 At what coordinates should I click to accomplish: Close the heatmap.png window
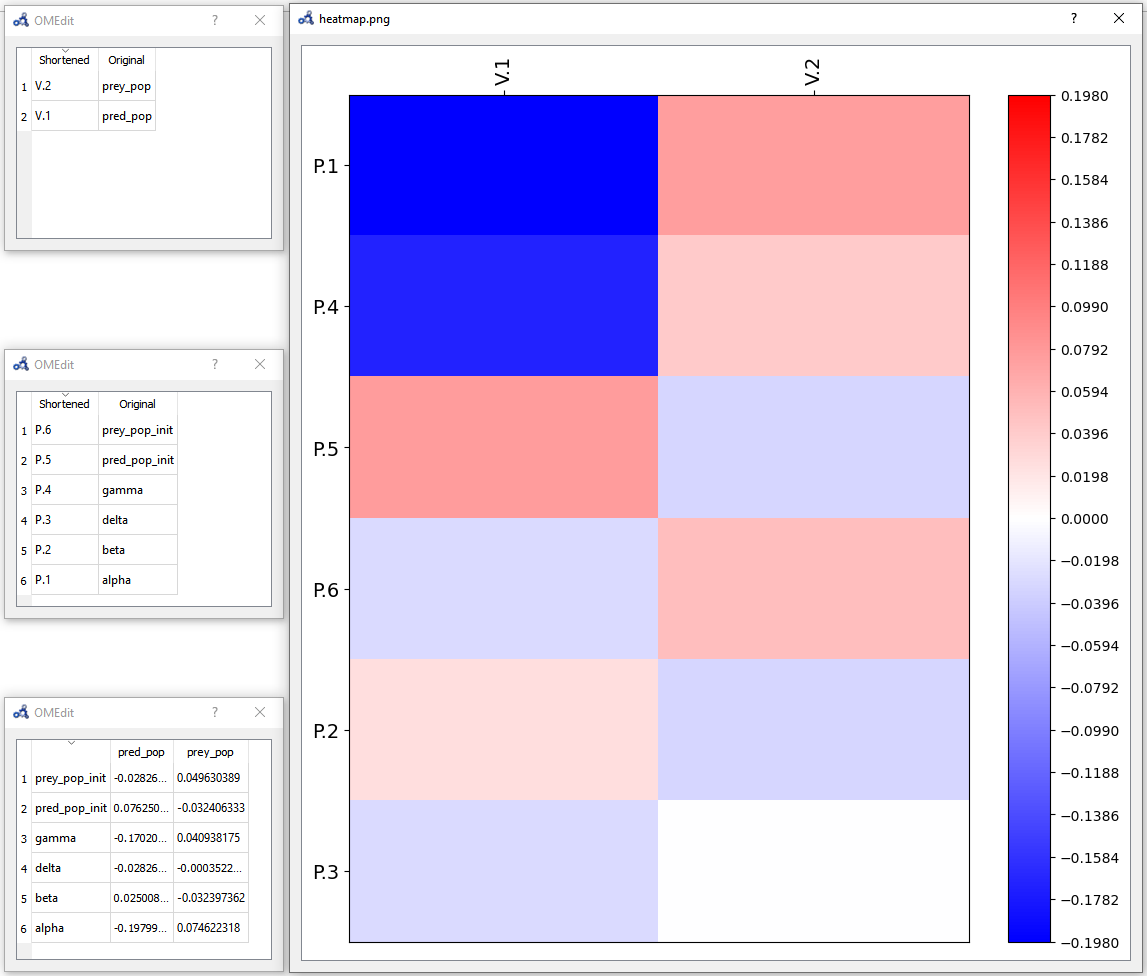[x=1118, y=18]
